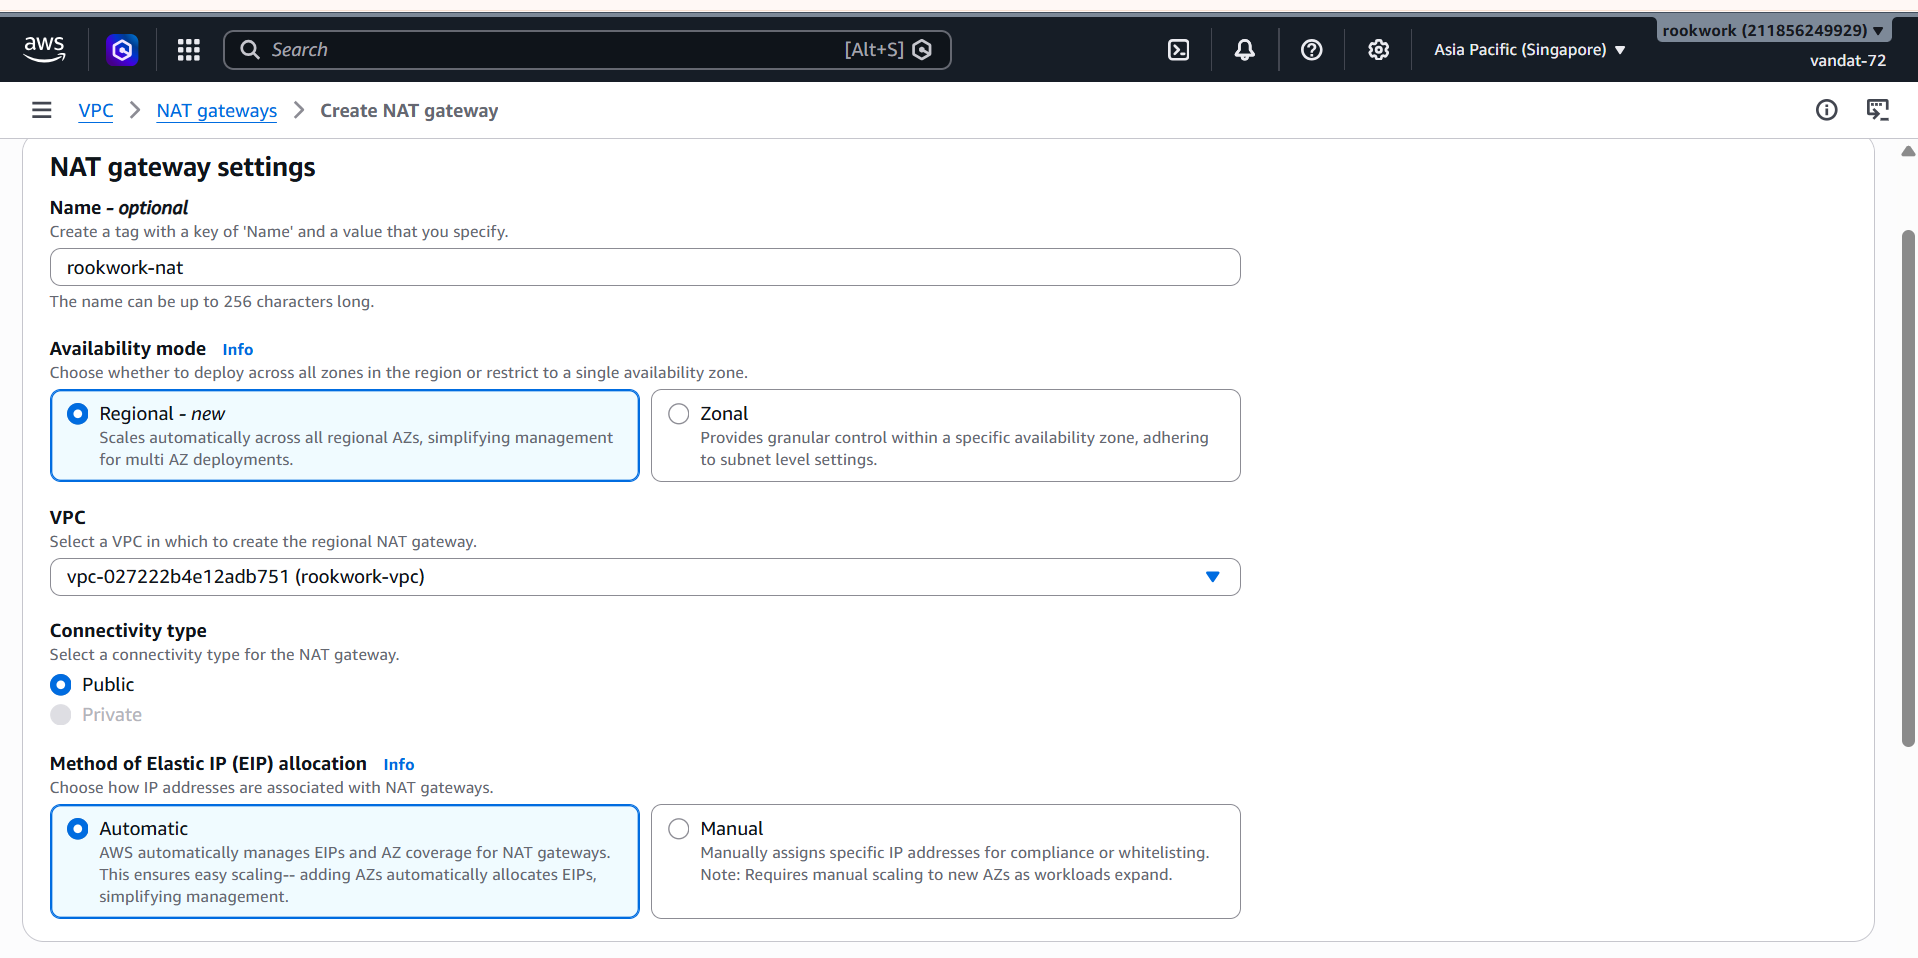
Task: Click the scroll-up arrow at scrollbar top
Action: click(x=1908, y=151)
